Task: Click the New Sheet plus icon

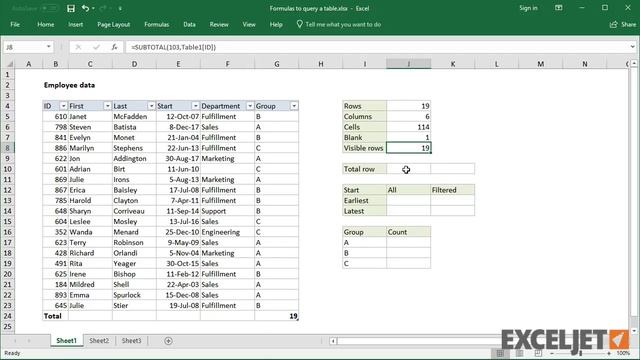Action: [x=168, y=341]
